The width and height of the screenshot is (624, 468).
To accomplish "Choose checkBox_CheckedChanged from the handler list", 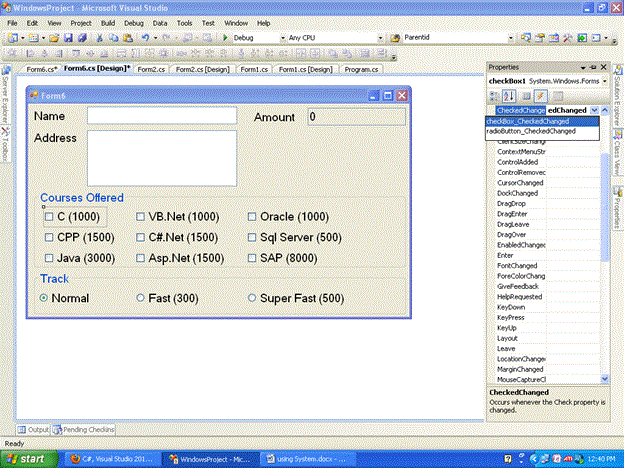I will tap(542, 121).
